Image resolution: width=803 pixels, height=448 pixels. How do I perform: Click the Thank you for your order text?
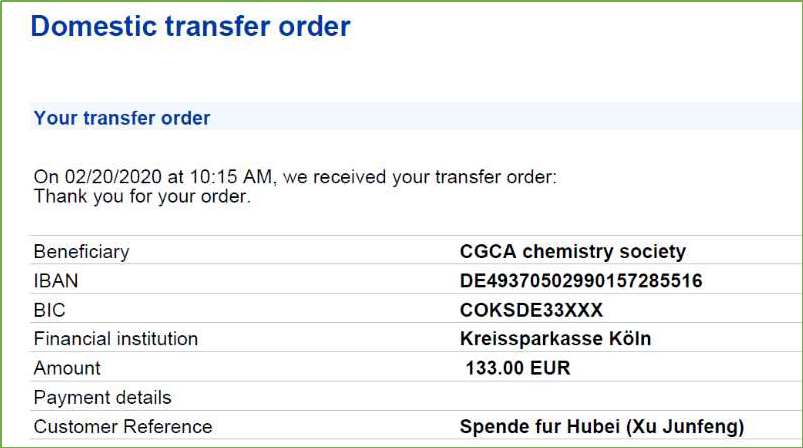coord(142,197)
